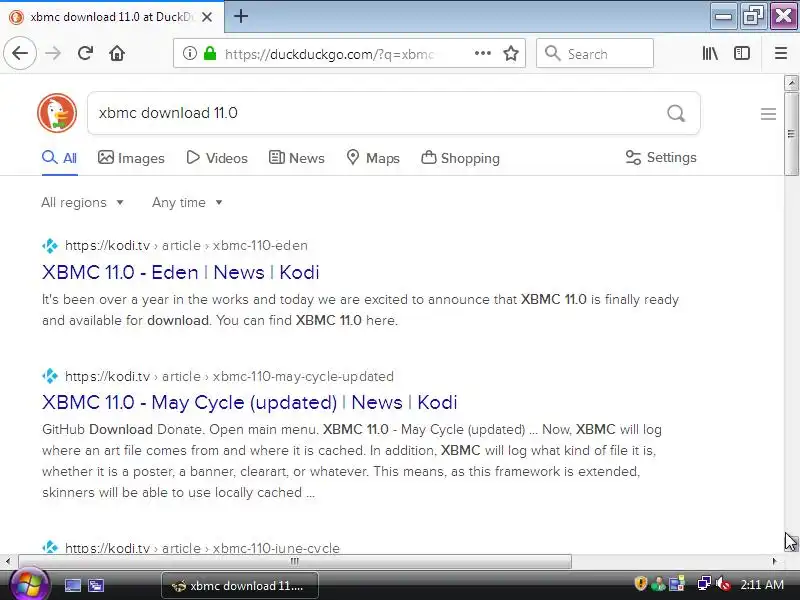Switch to the Images tab
Viewport: 800px width, 600px height.
pyautogui.click(x=131, y=158)
